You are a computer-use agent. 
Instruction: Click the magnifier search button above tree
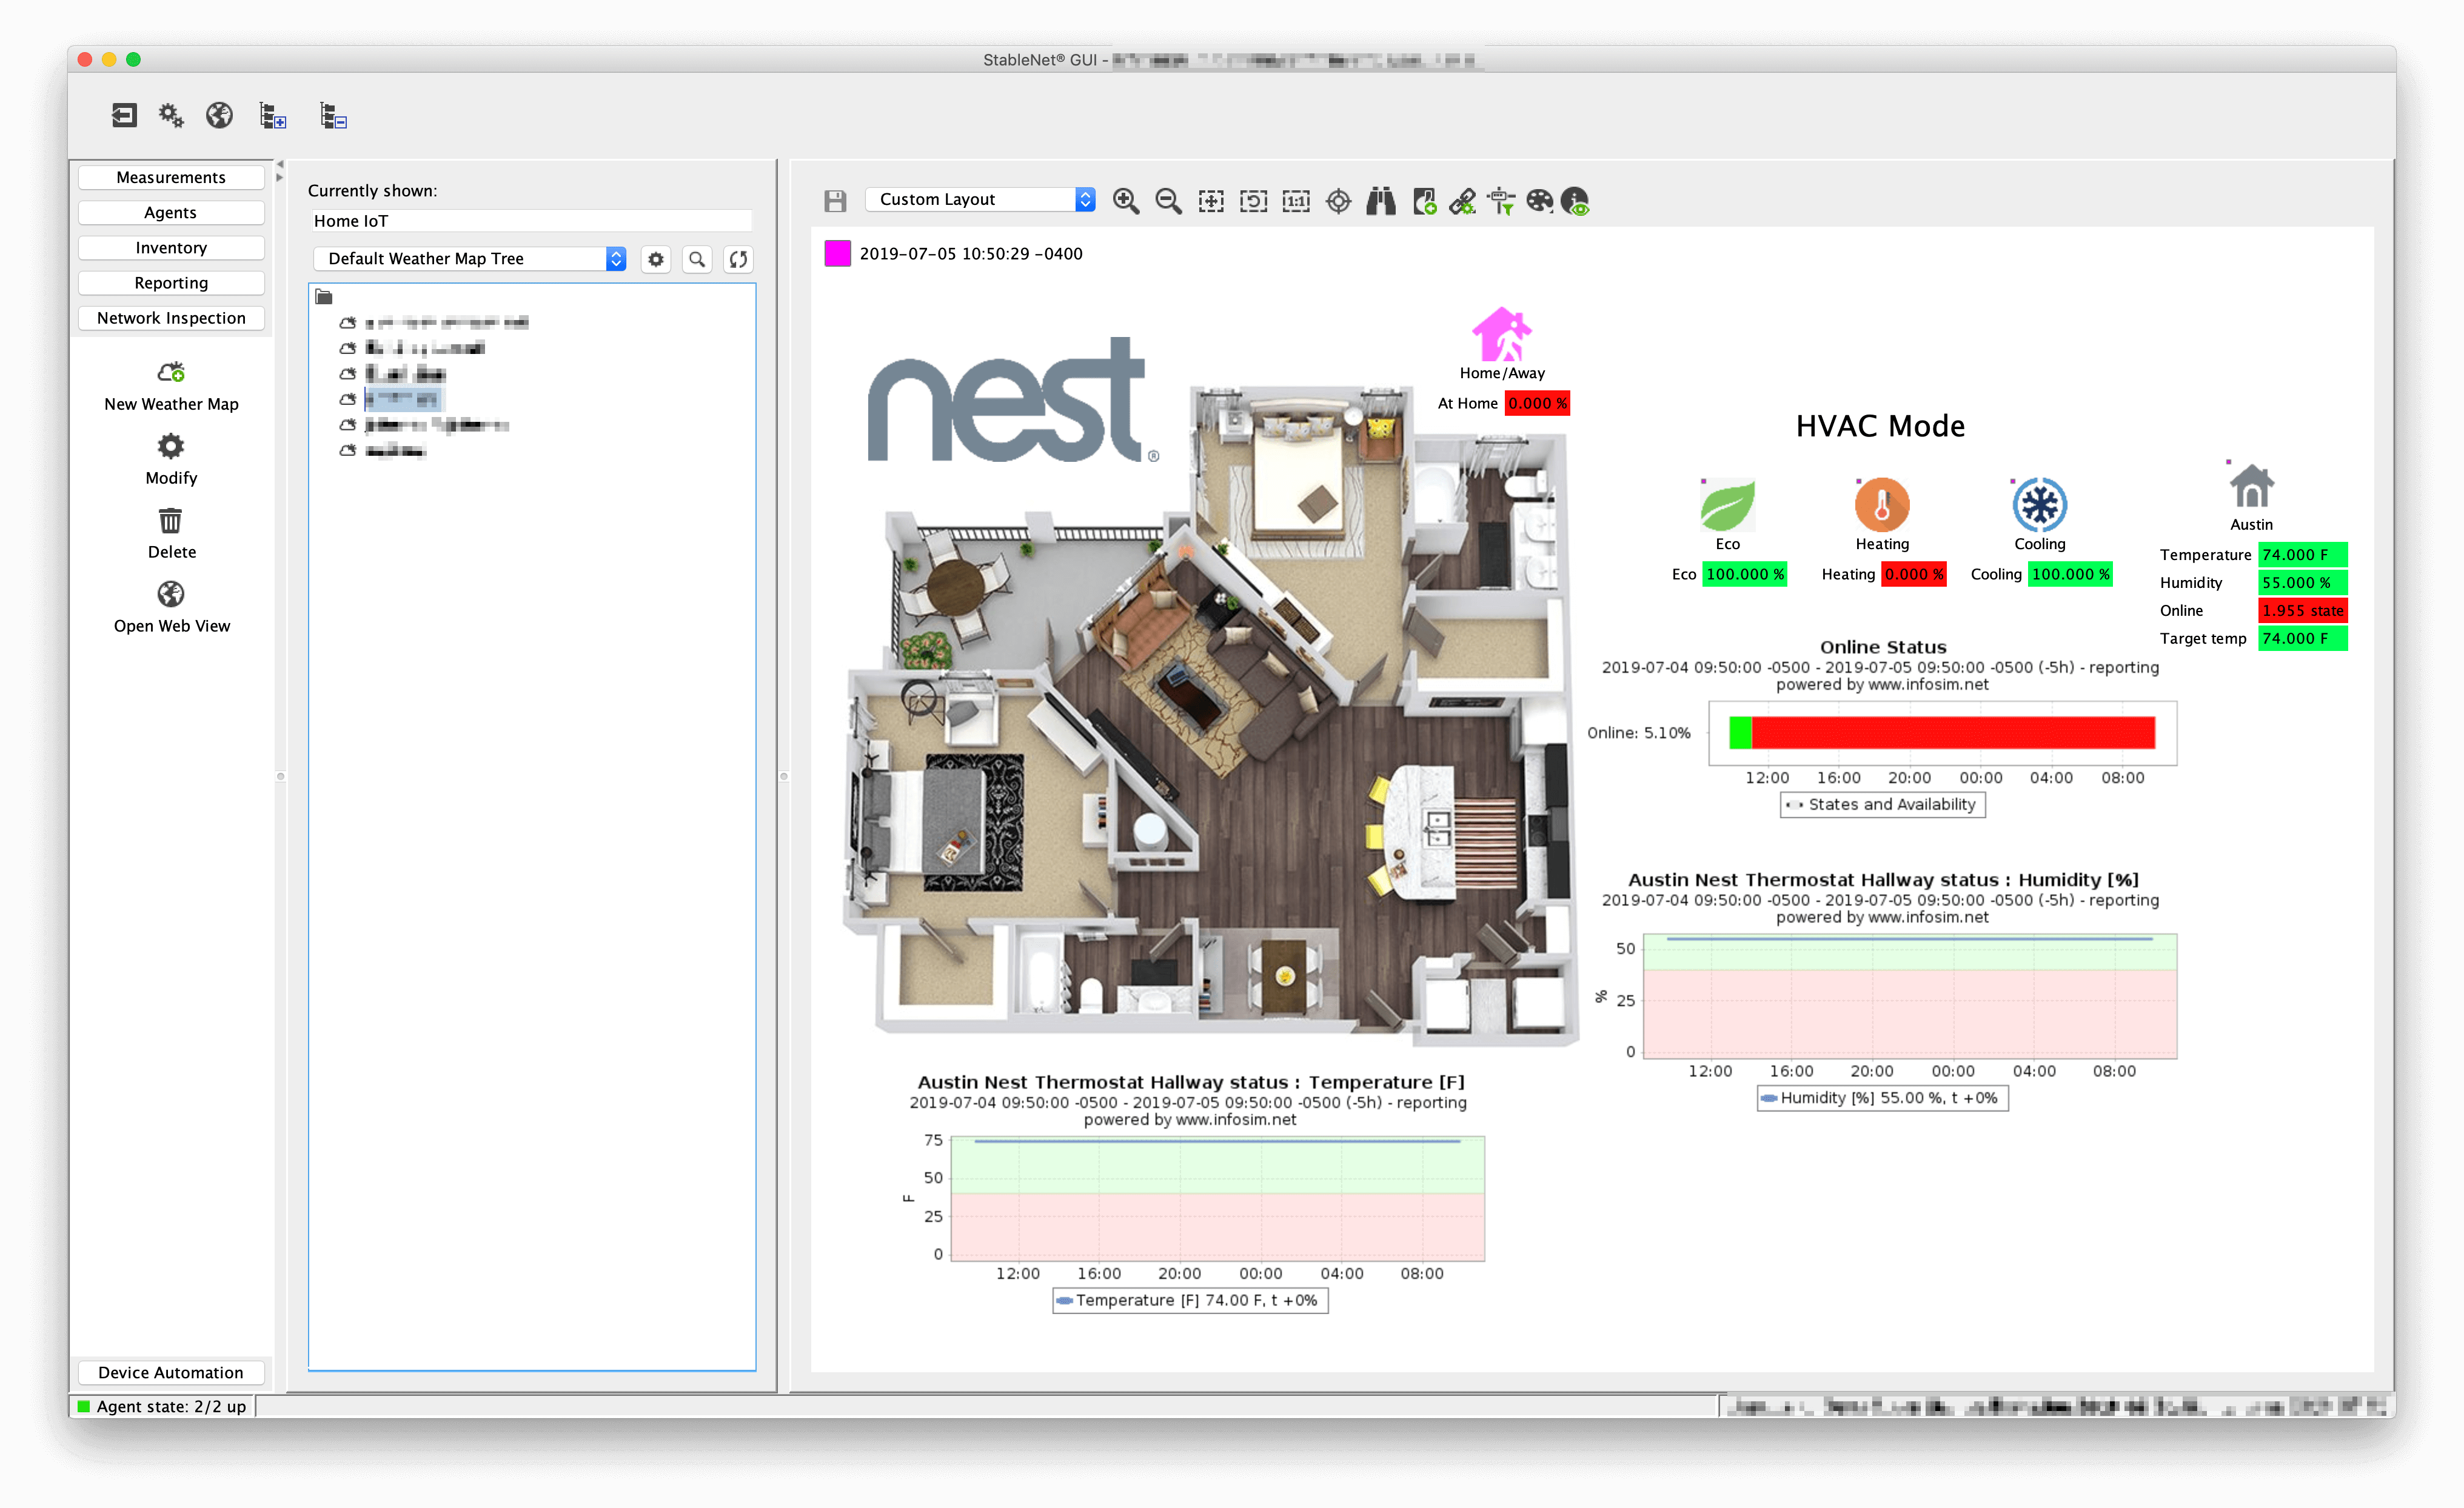pyautogui.click(x=697, y=259)
